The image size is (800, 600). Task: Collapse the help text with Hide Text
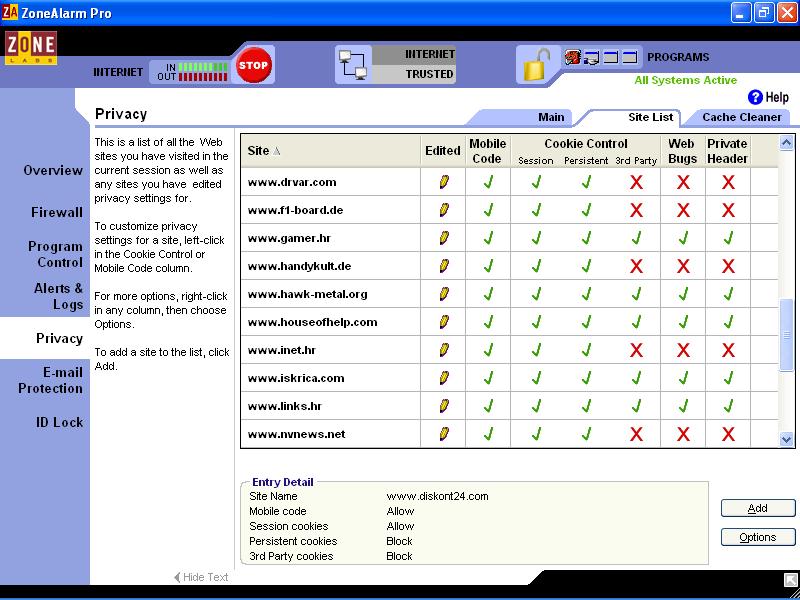[x=201, y=577]
